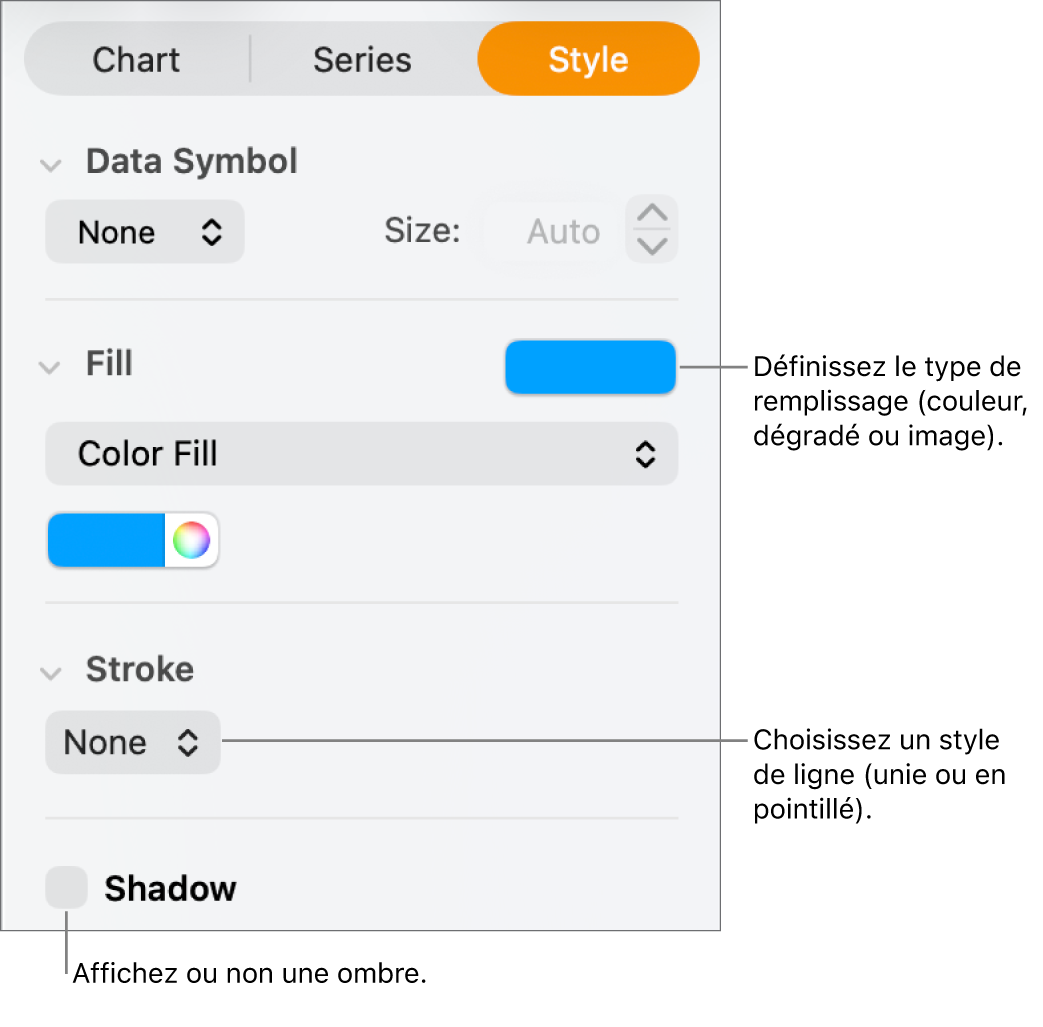The width and height of the screenshot is (1043, 1027).
Task: Click the down arrow of the Size stepper
Action: pyautogui.click(x=651, y=245)
